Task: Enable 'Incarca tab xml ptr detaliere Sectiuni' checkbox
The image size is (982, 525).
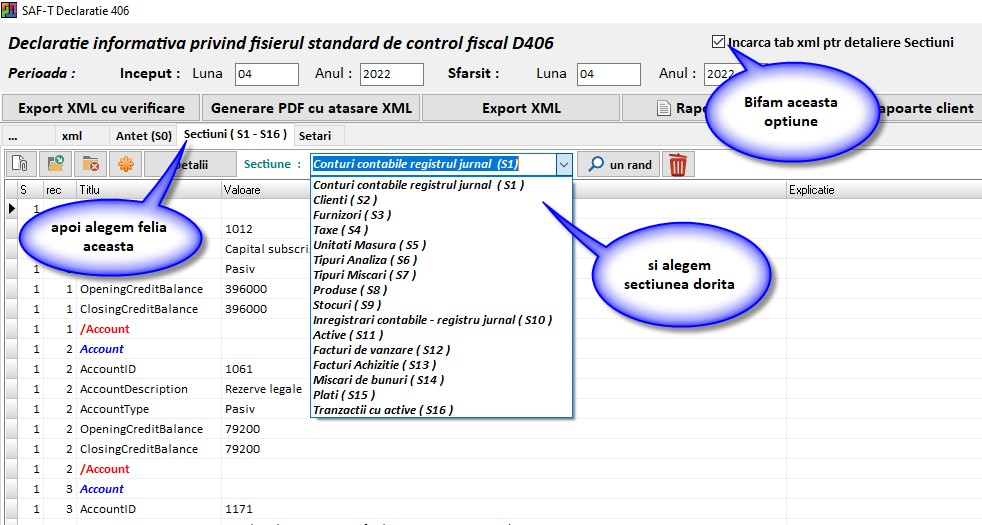Action: point(718,42)
